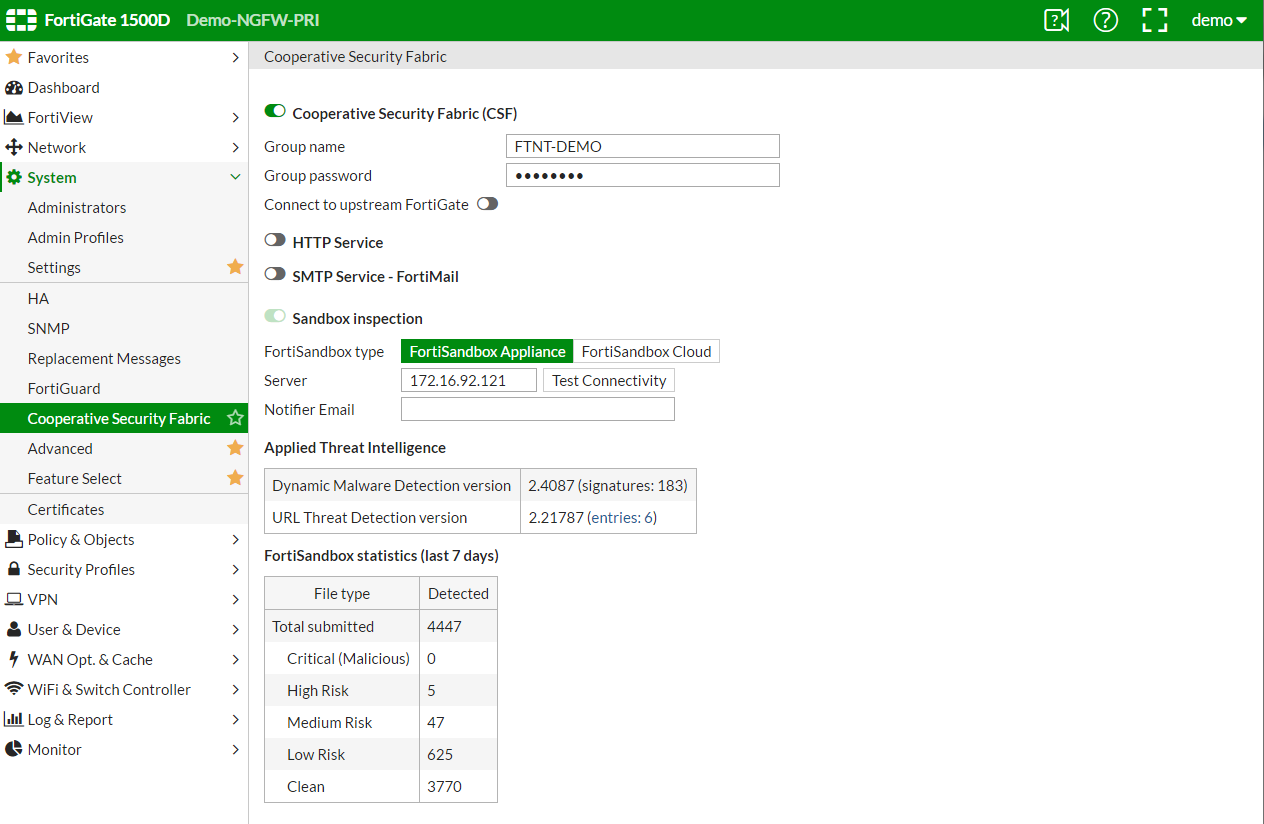
Task: Click the FortiView chart icon
Action: coord(13,117)
